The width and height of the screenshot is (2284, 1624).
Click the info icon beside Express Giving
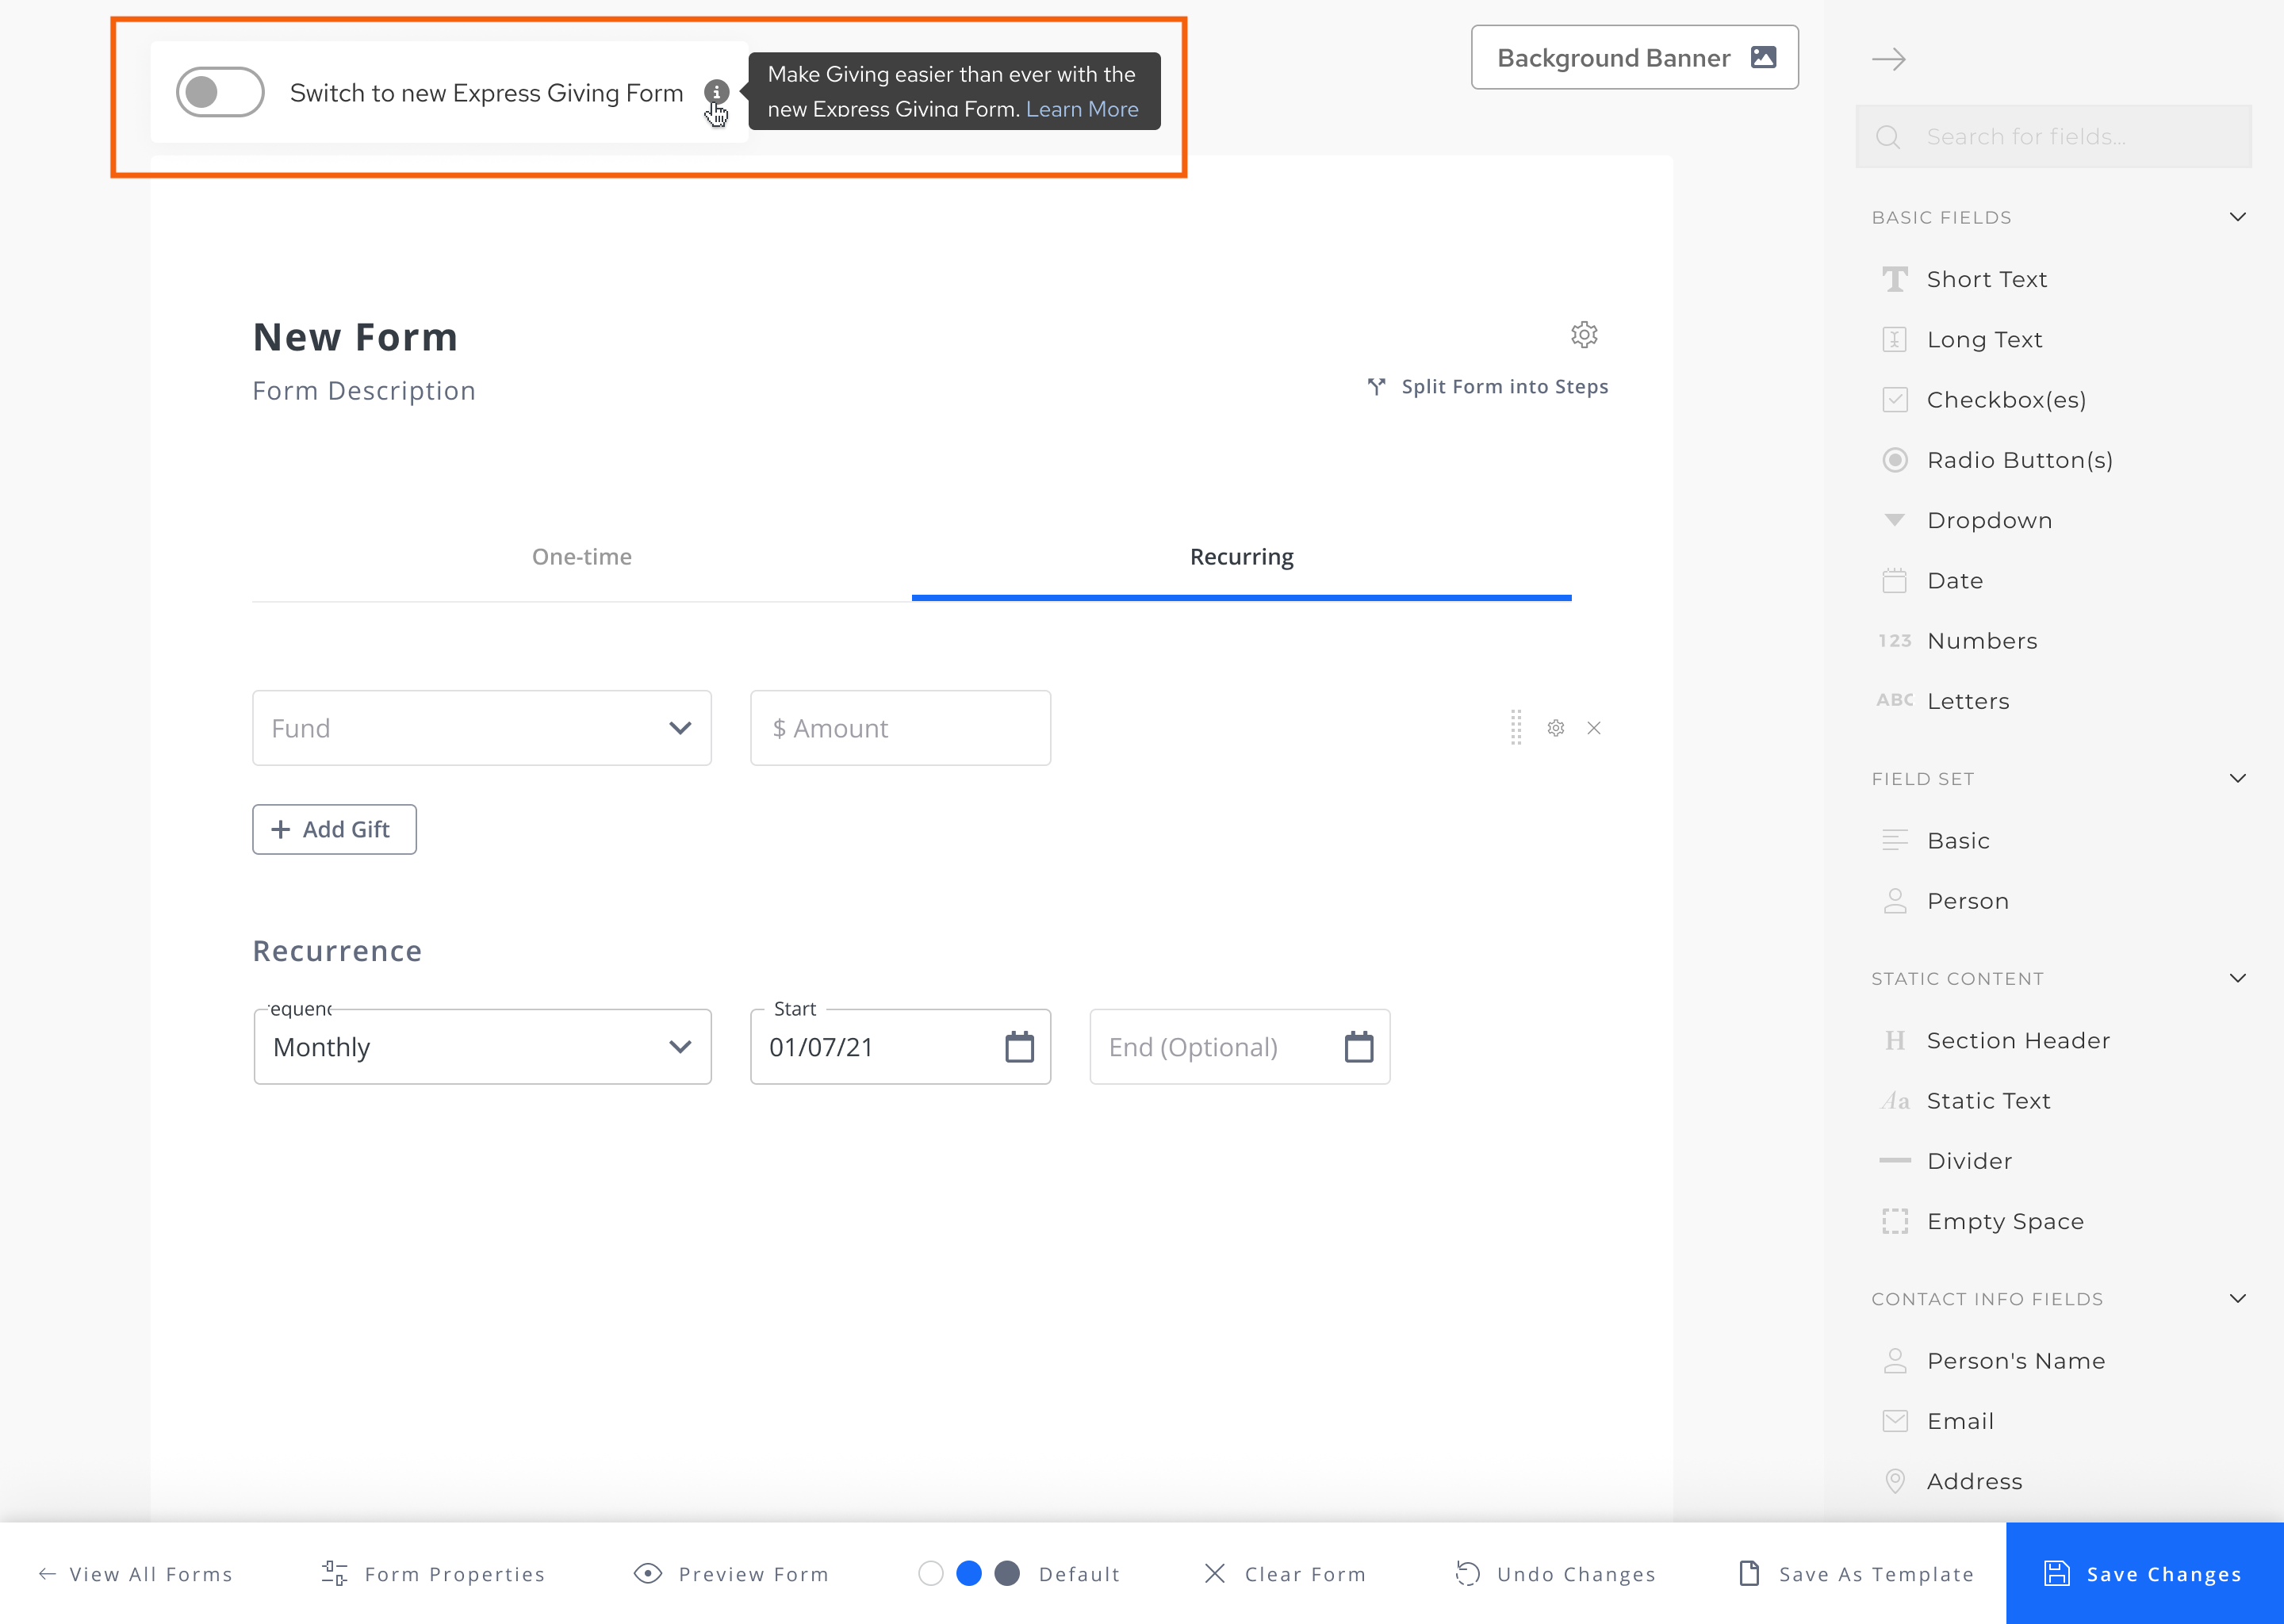pos(715,91)
